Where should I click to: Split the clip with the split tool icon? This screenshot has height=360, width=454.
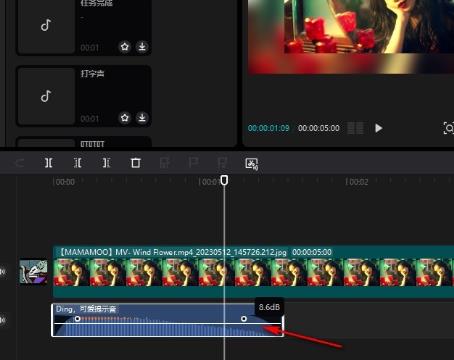49,163
